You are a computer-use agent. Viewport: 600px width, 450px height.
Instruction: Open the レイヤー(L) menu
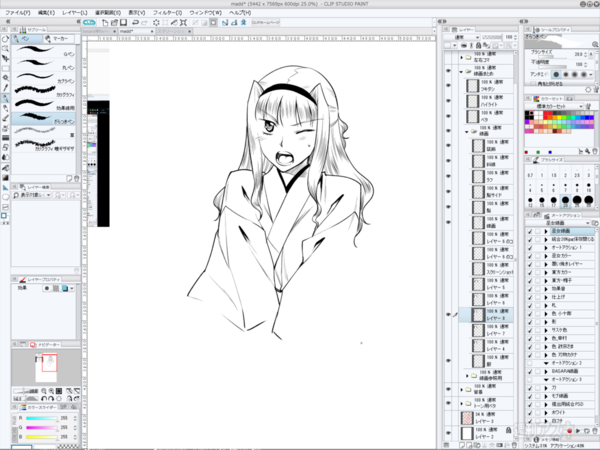[x=75, y=13]
